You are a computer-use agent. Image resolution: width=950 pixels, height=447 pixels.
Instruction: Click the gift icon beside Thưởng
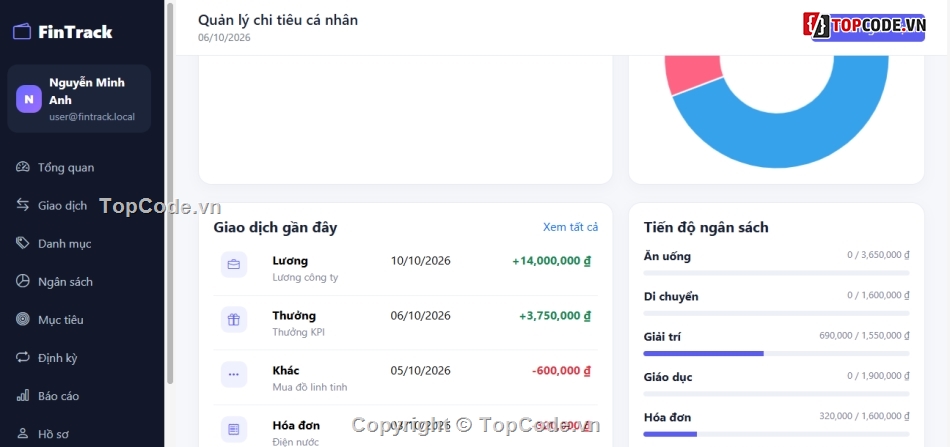tap(234, 320)
